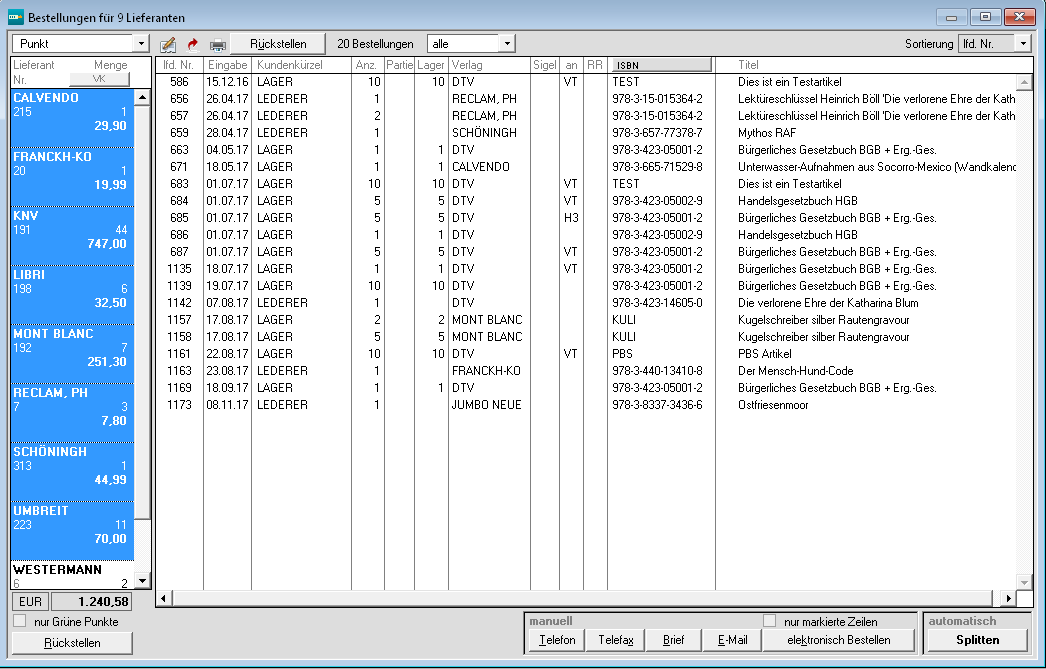This screenshot has height=669, width=1046.
Task: Click the red curved arrow icon
Action: [193, 45]
